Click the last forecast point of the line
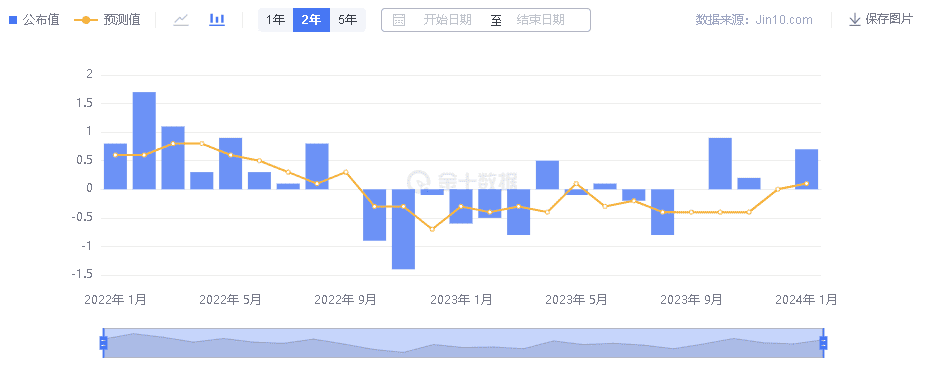Viewport: 925px width, 371px height. click(x=806, y=183)
